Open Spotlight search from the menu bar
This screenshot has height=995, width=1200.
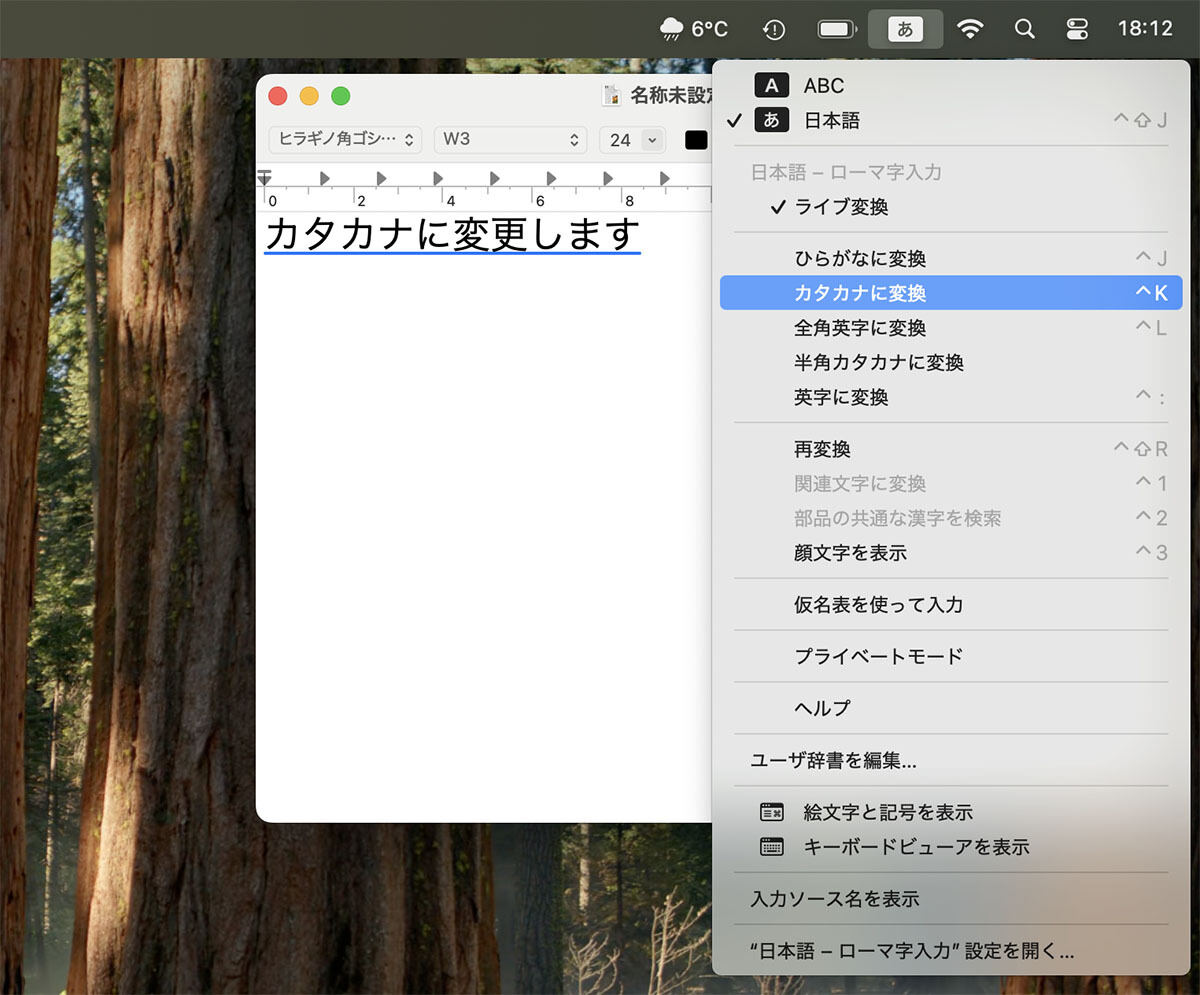[x=1024, y=29]
